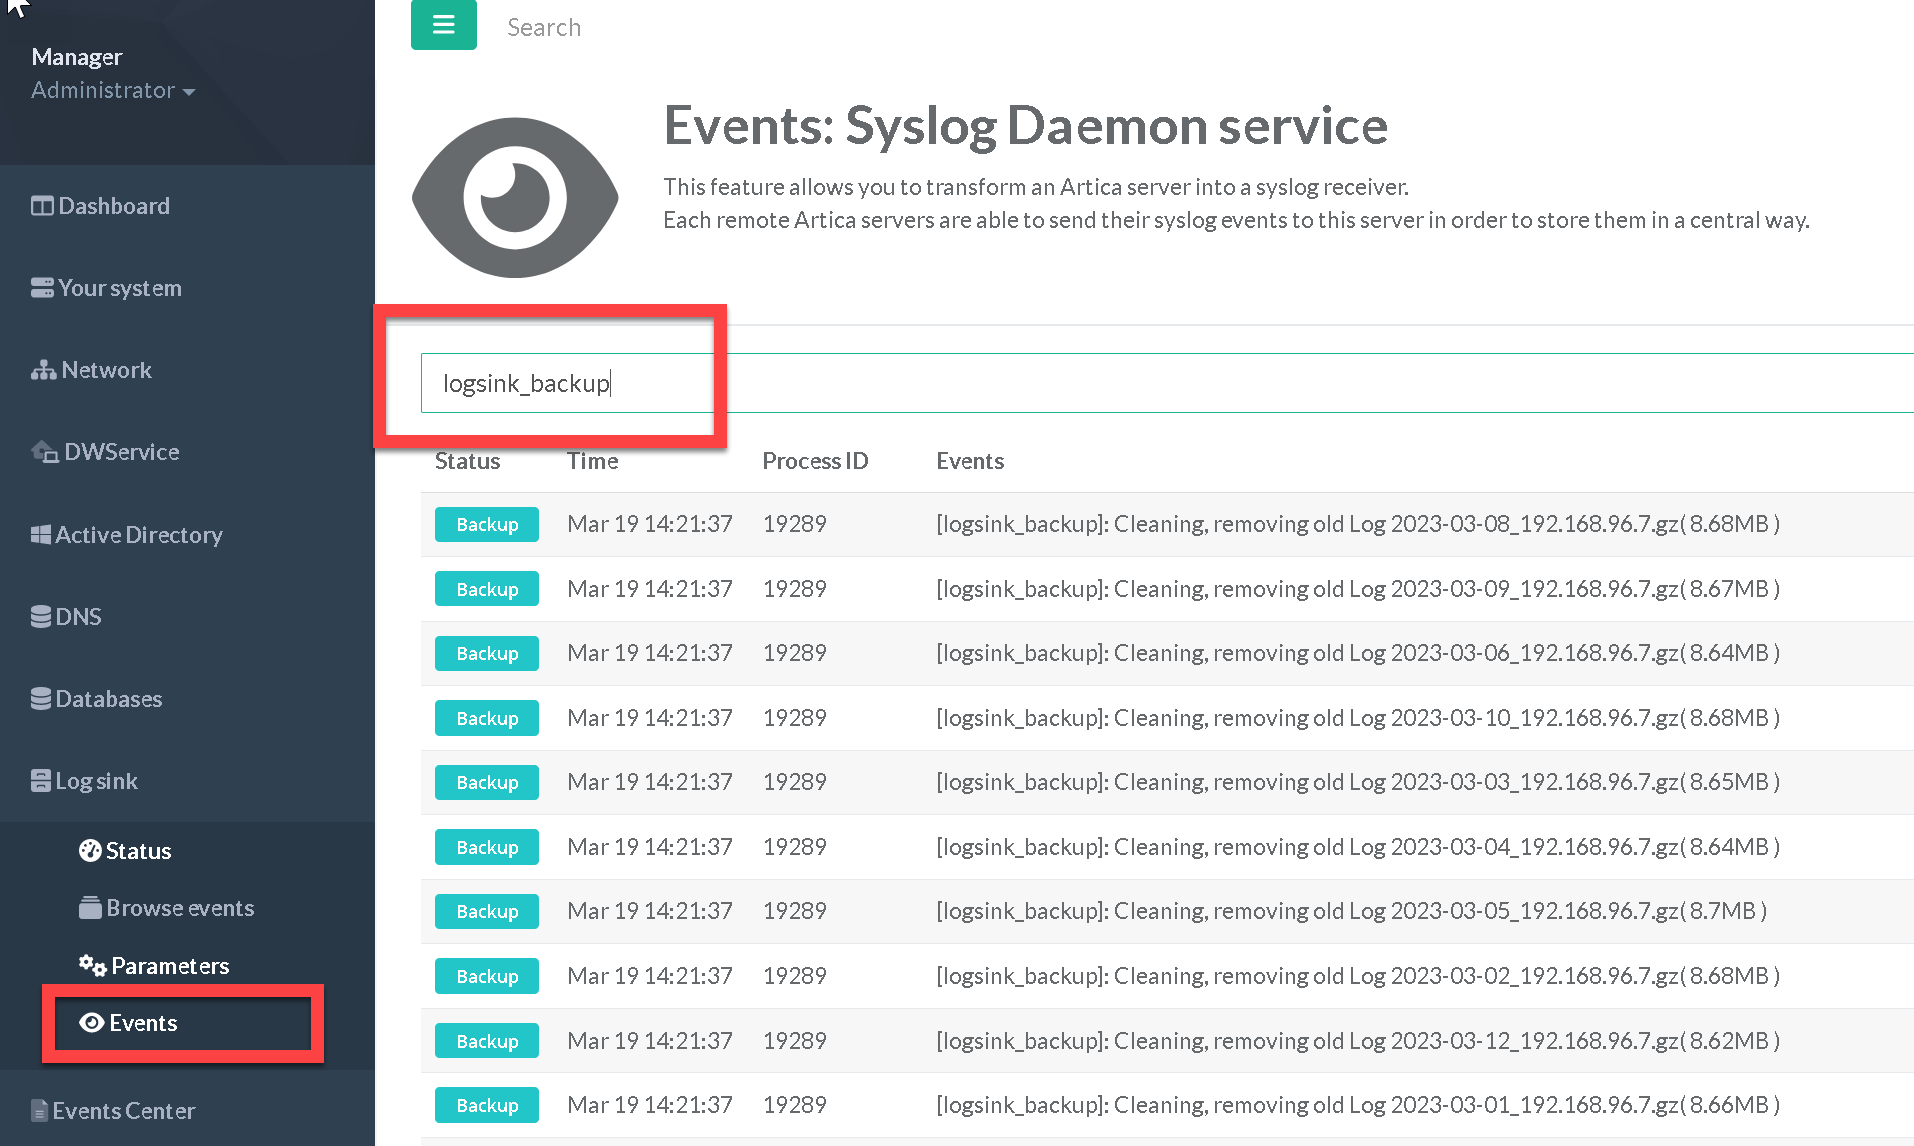Click the Time column header
Screen dimensions: 1914x1146
(592, 461)
